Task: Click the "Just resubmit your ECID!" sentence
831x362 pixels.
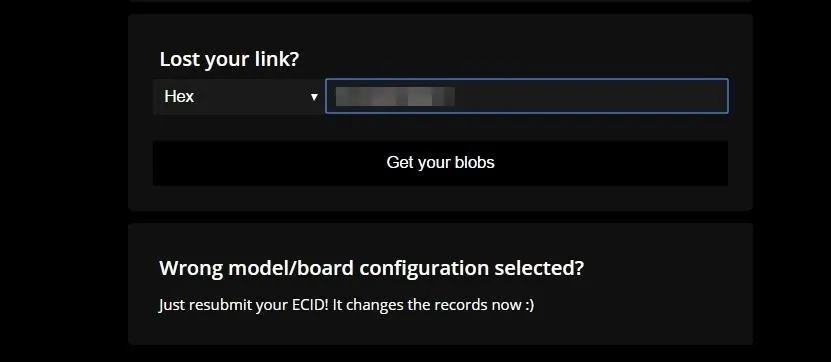Action: click(244, 305)
